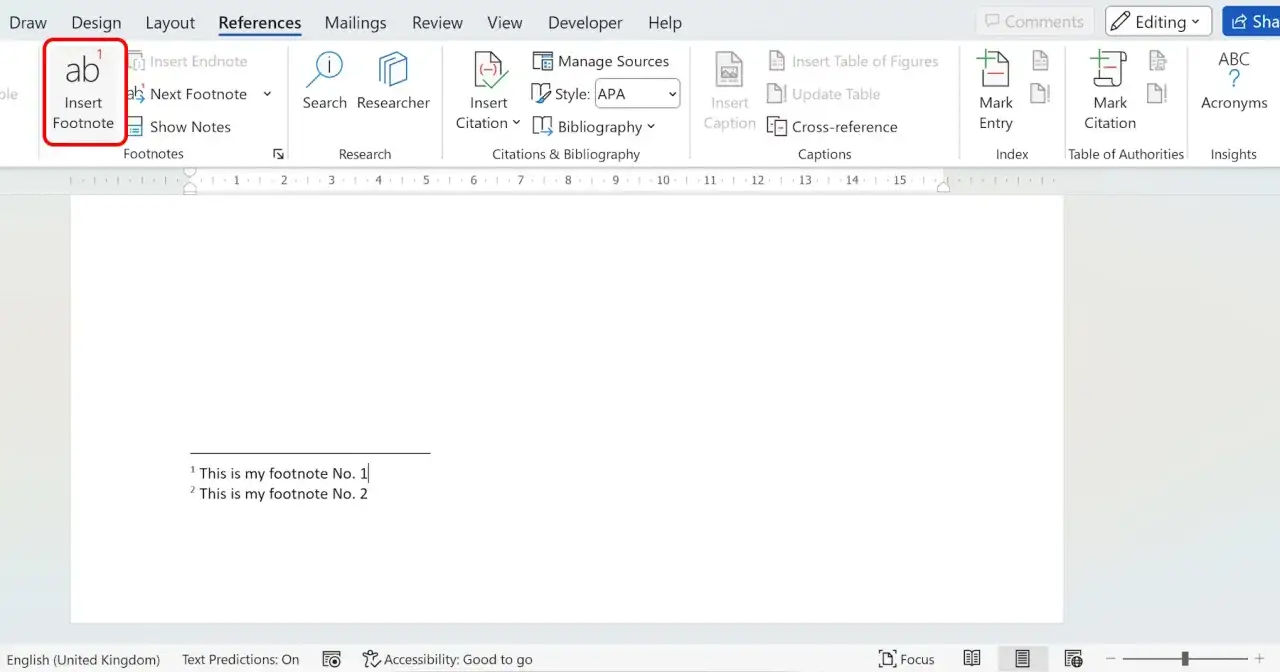Click the right indent marker on the ruler
The image size is (1280, 672).
coord(942,187)
